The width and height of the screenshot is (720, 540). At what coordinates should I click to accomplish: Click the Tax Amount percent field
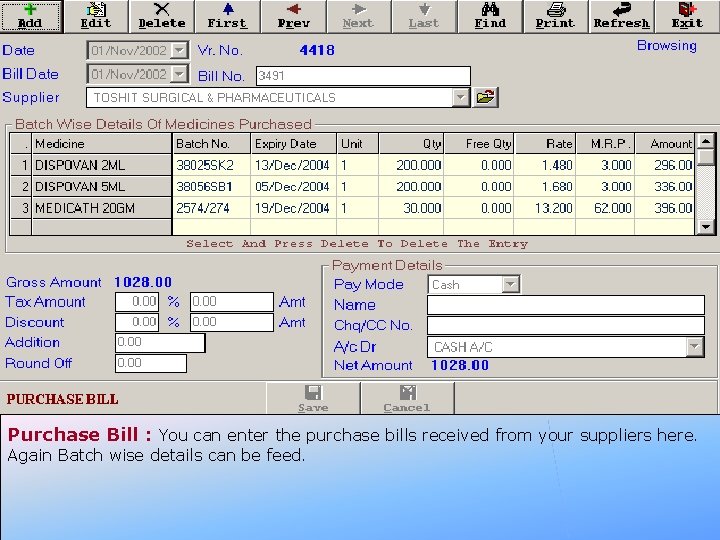pos(137,302)
